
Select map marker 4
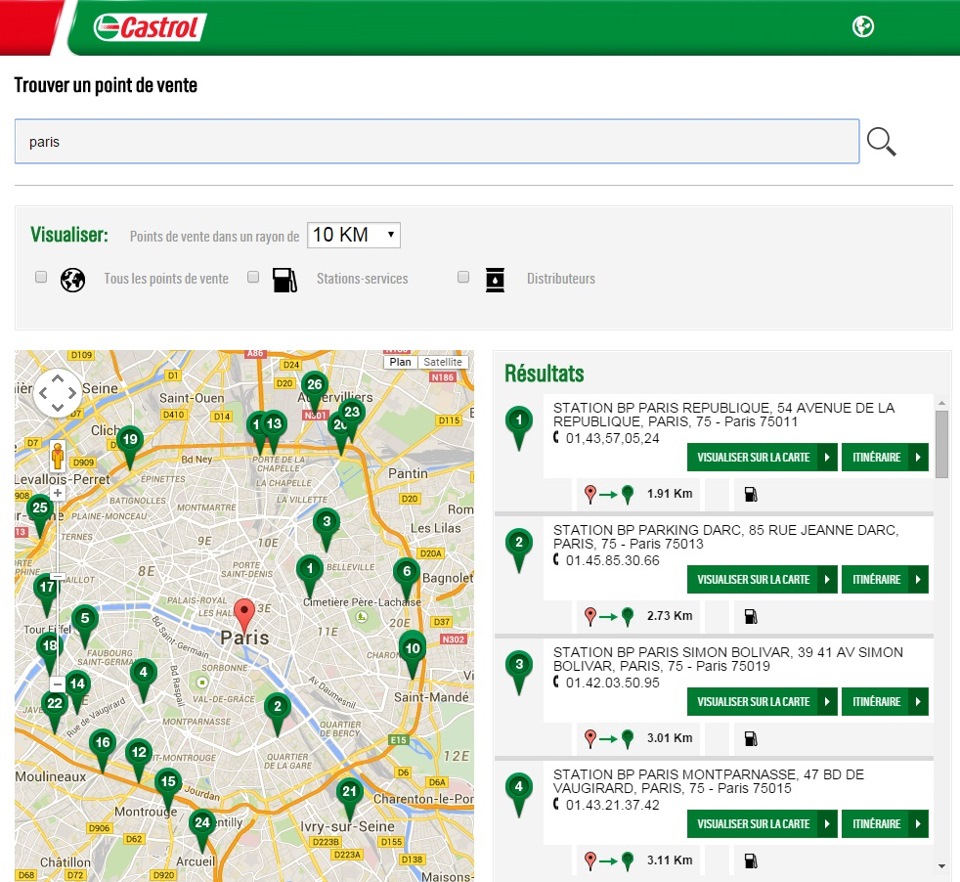click(x=143, y=679)
